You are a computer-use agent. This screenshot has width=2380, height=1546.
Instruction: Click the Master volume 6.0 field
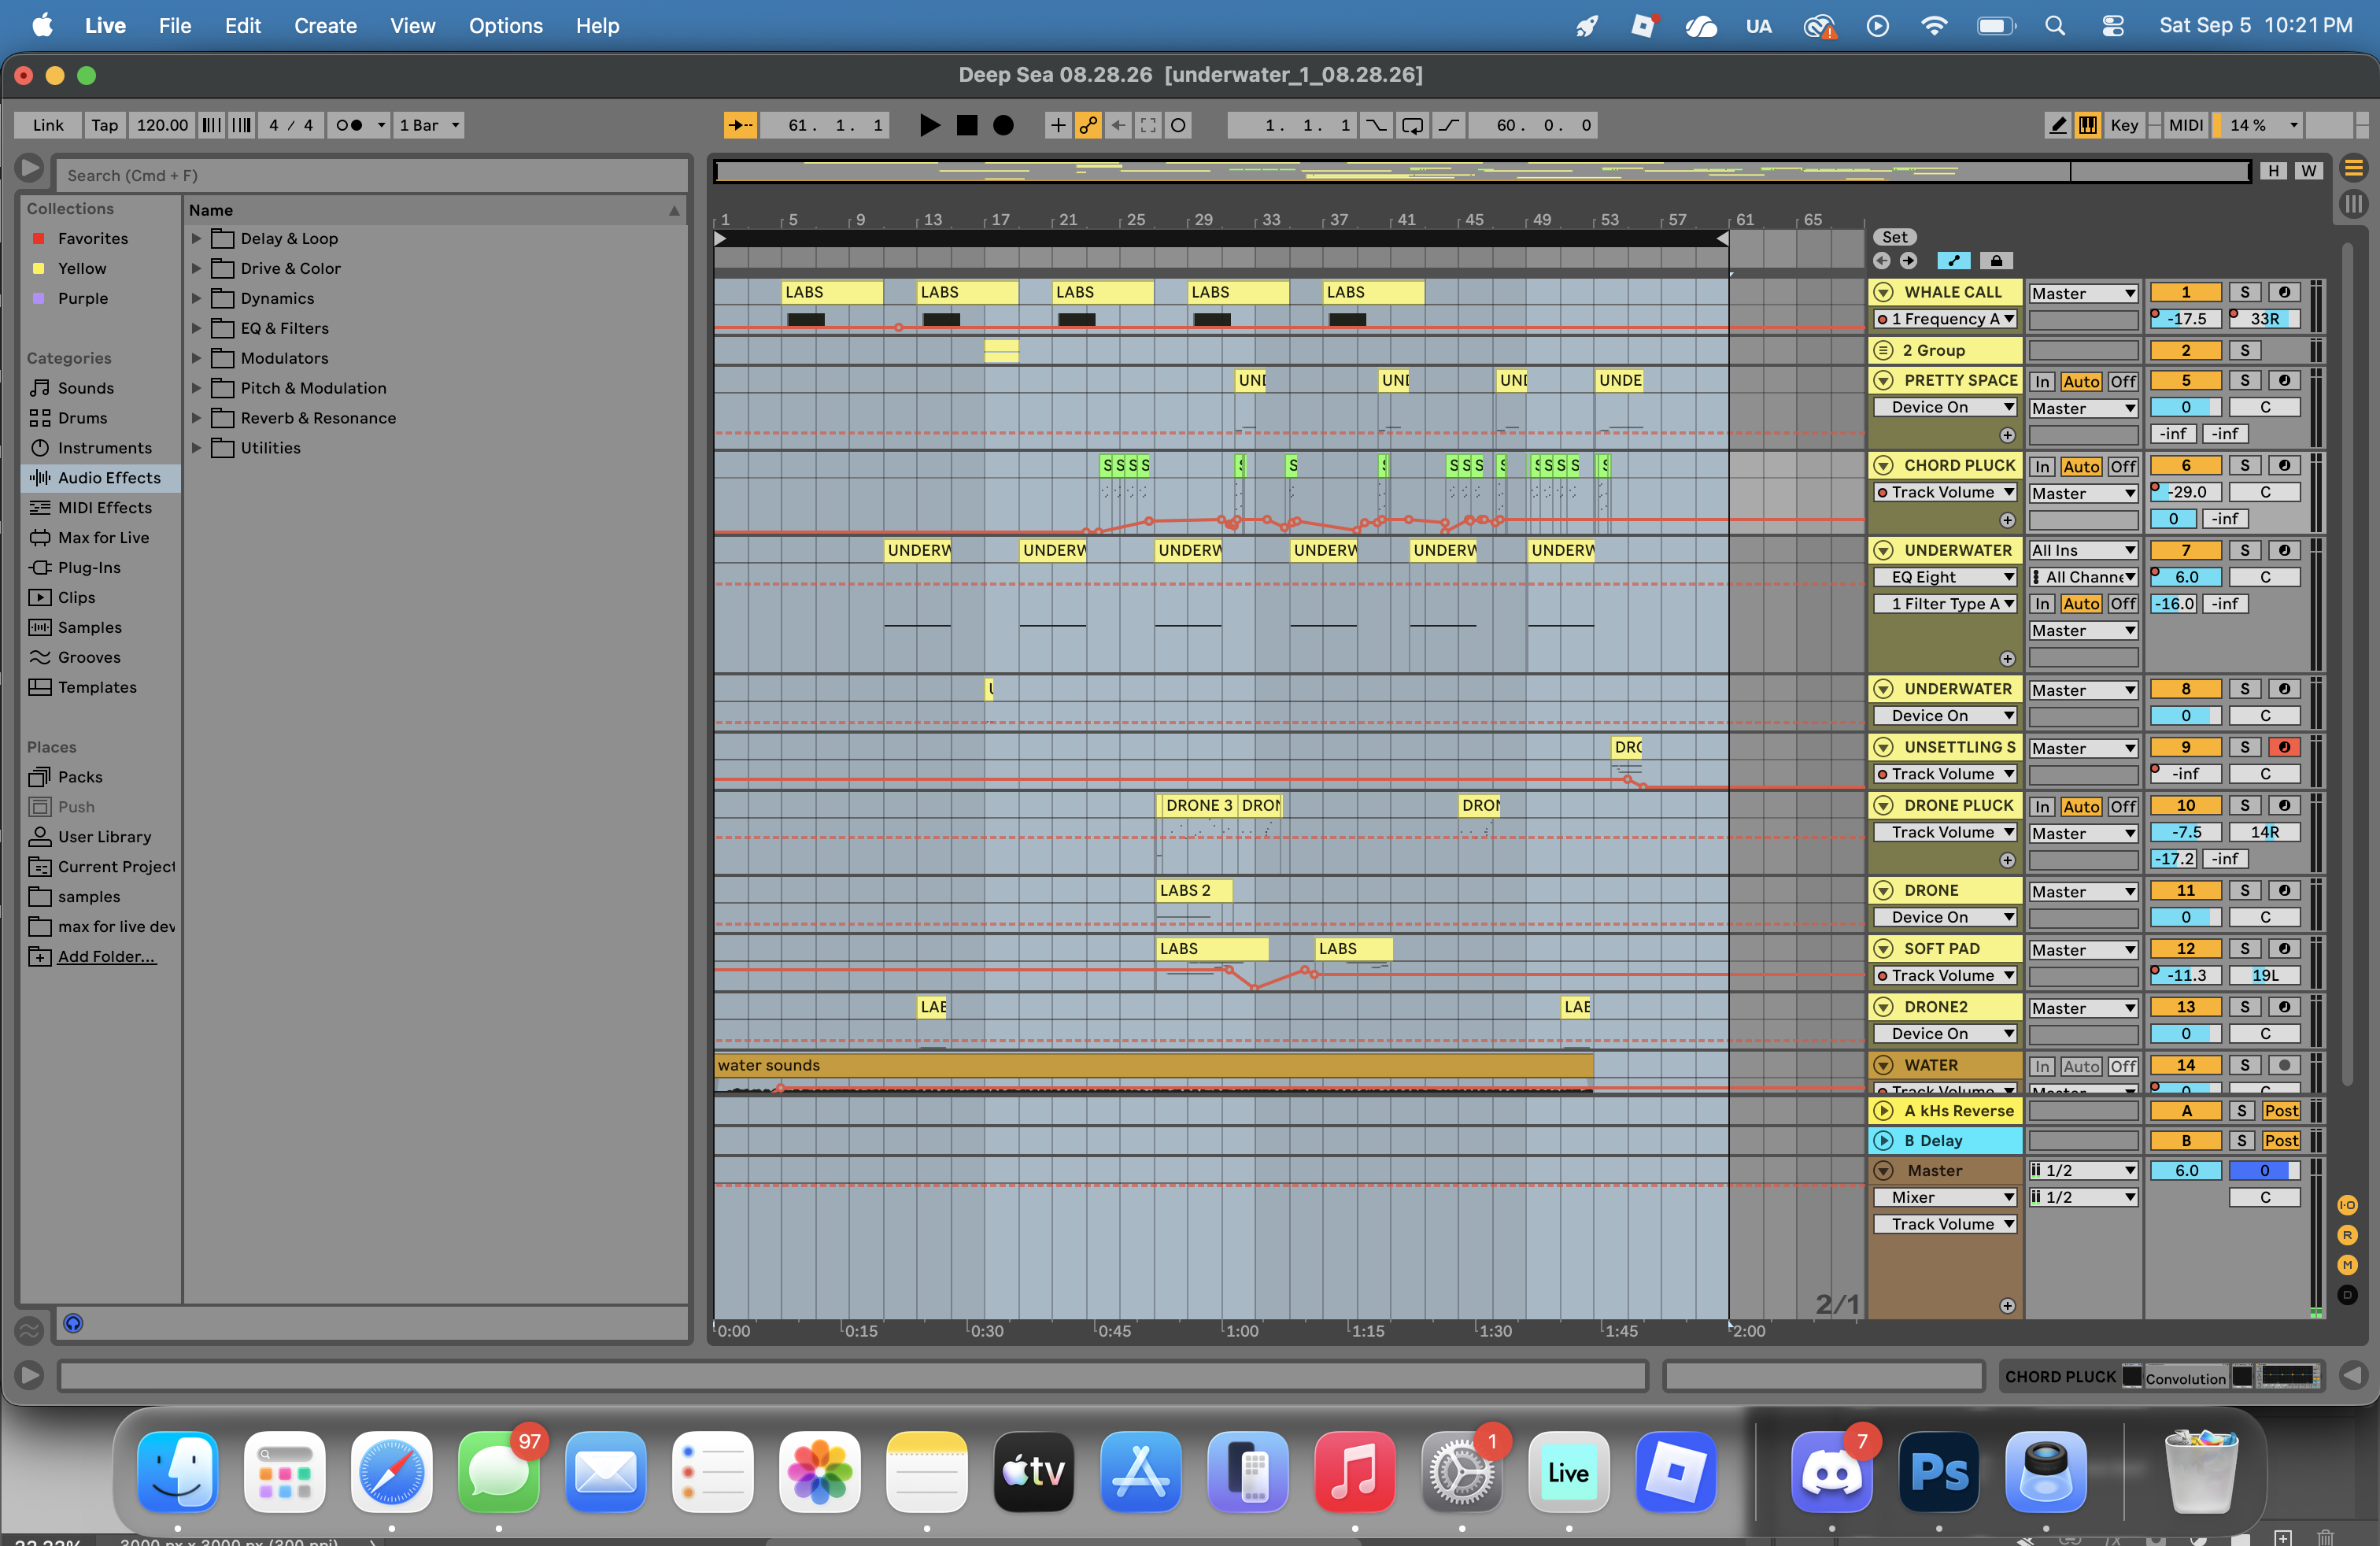pyautogui.click(x=2186, y=1170)
